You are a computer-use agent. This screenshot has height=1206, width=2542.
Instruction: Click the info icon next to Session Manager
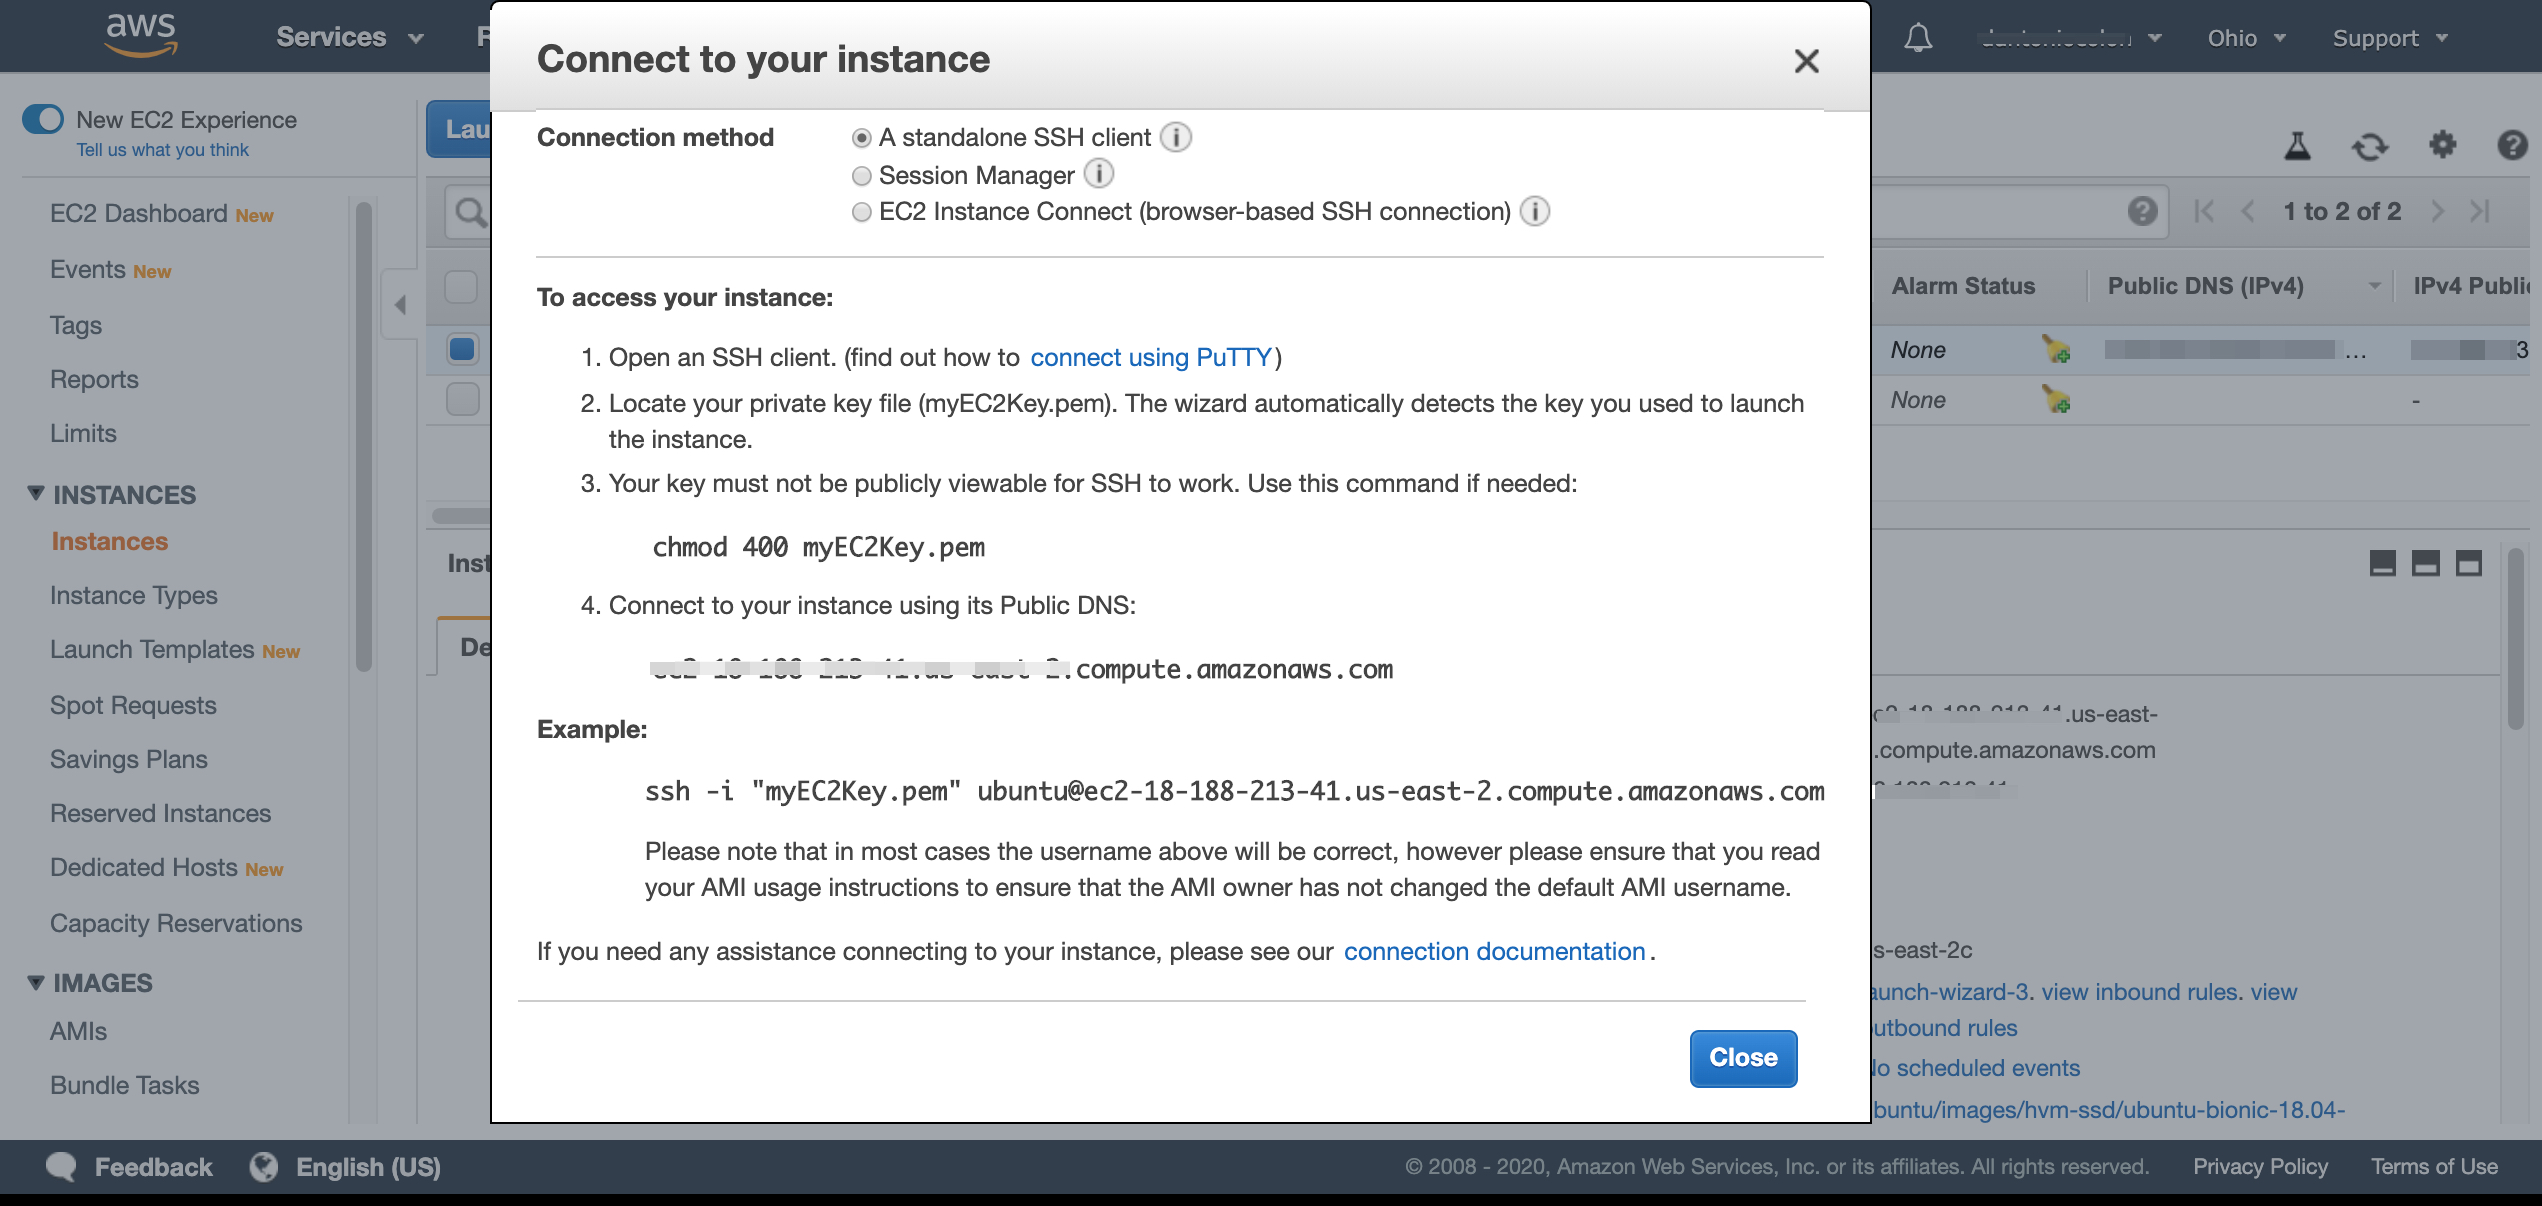tap(1098, 174)
